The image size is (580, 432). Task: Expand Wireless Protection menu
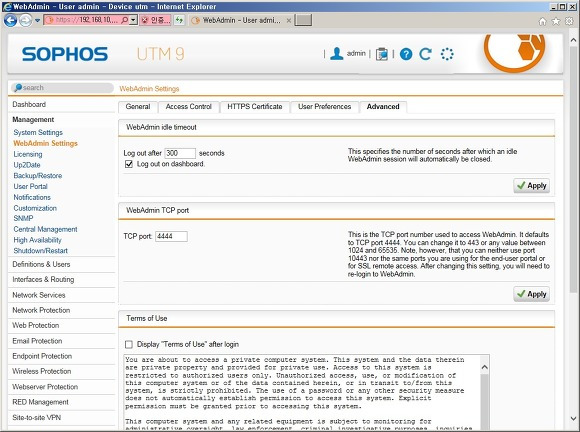click(x=61, y=371)
